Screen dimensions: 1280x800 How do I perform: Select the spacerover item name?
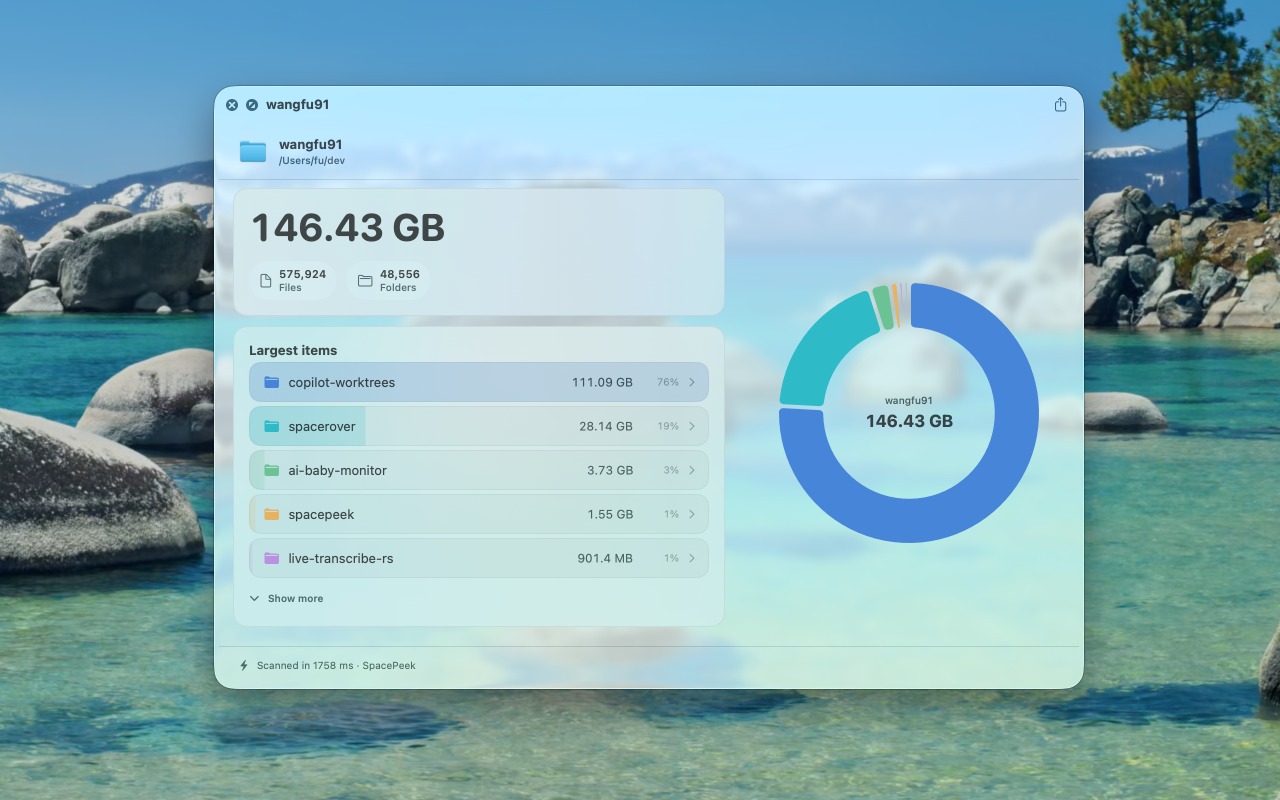(322, 426)
